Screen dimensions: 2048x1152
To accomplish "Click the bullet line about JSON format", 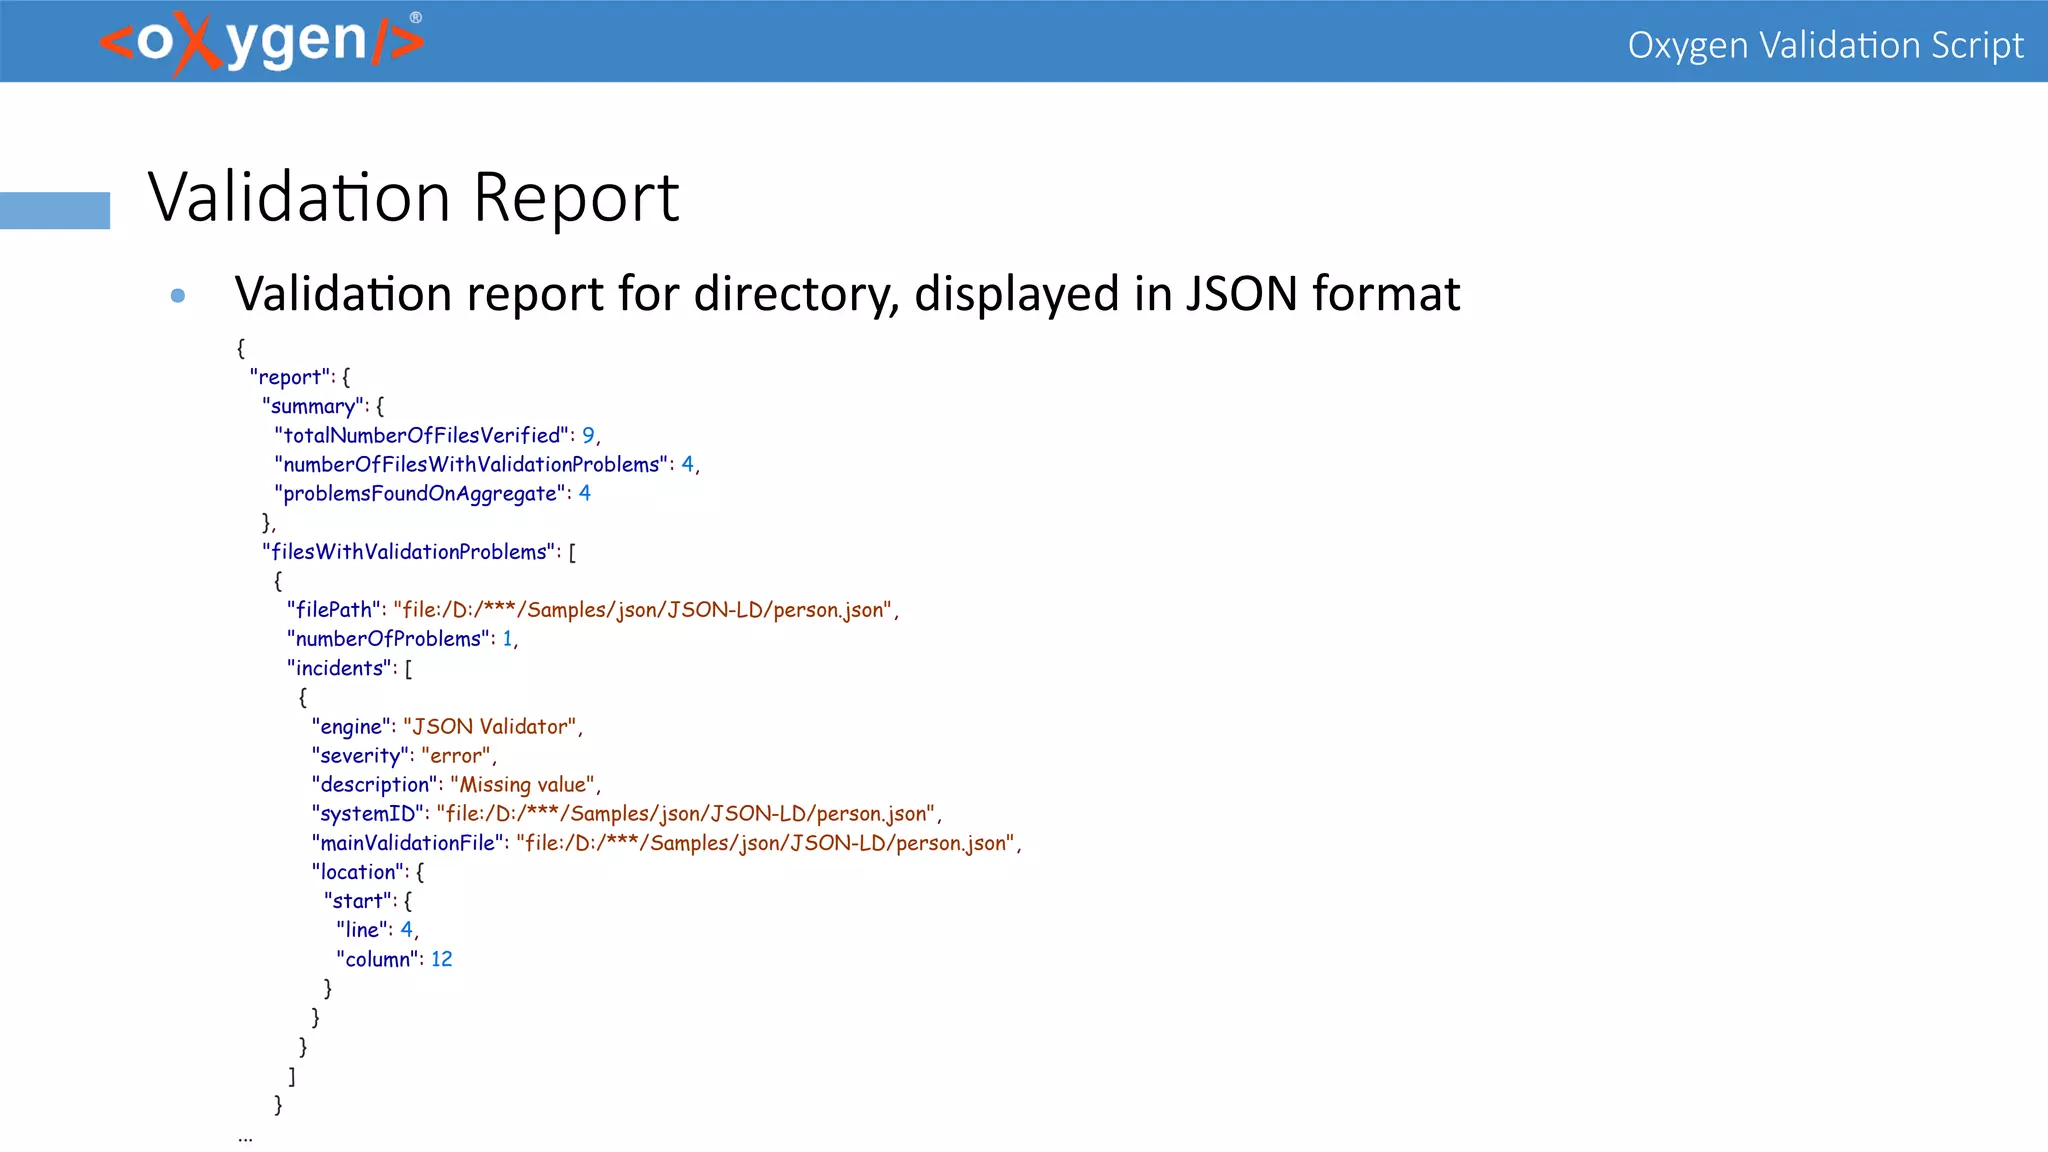I will (847, 294).
